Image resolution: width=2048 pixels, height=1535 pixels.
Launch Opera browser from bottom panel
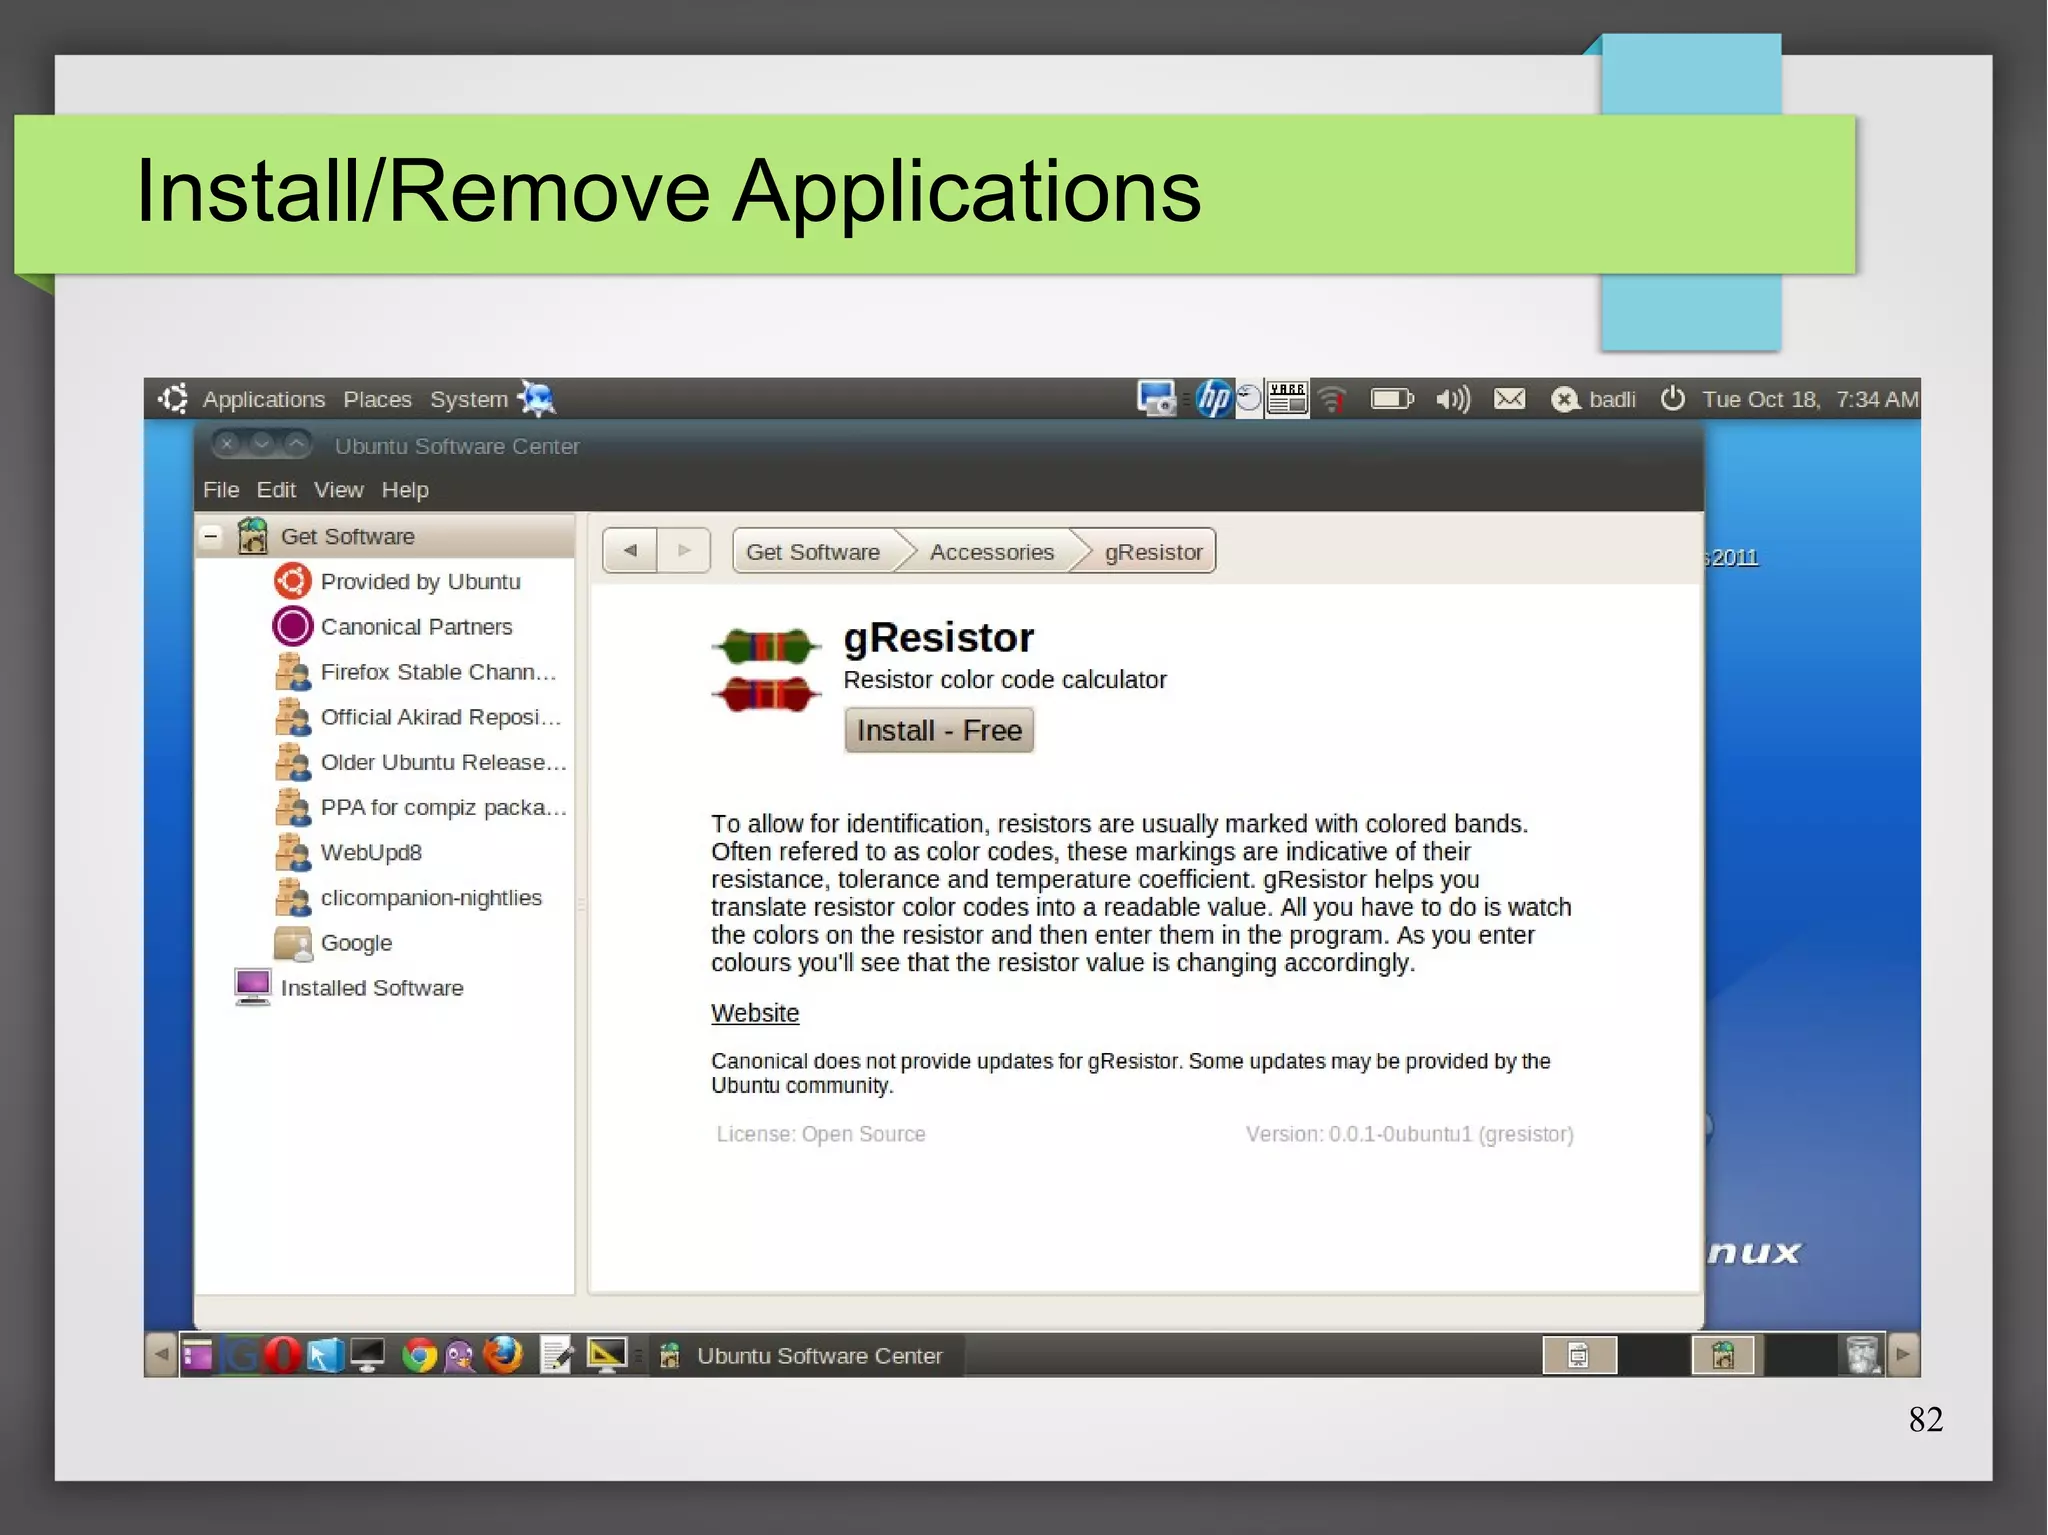[x=283, y=1355]
